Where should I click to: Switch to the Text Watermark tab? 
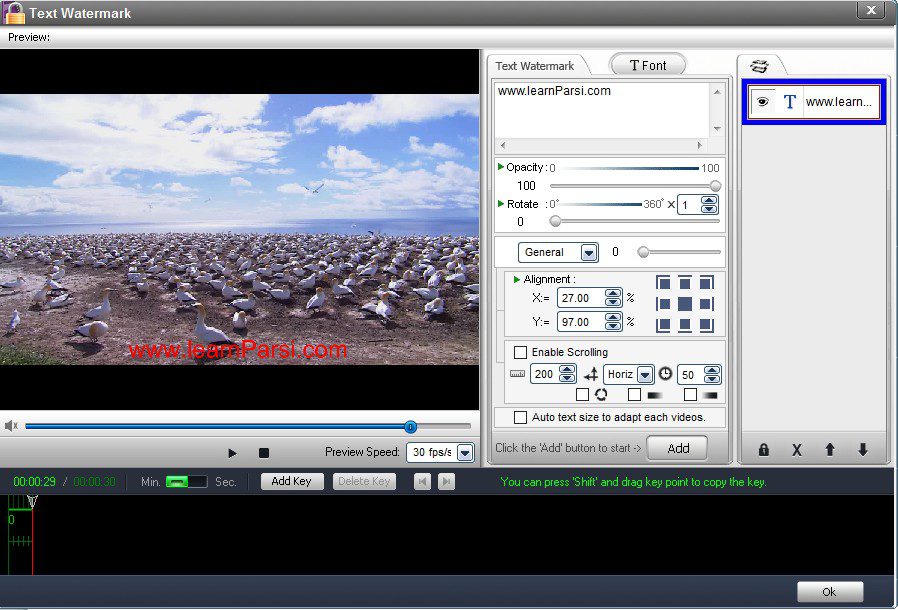pos(534,66)
